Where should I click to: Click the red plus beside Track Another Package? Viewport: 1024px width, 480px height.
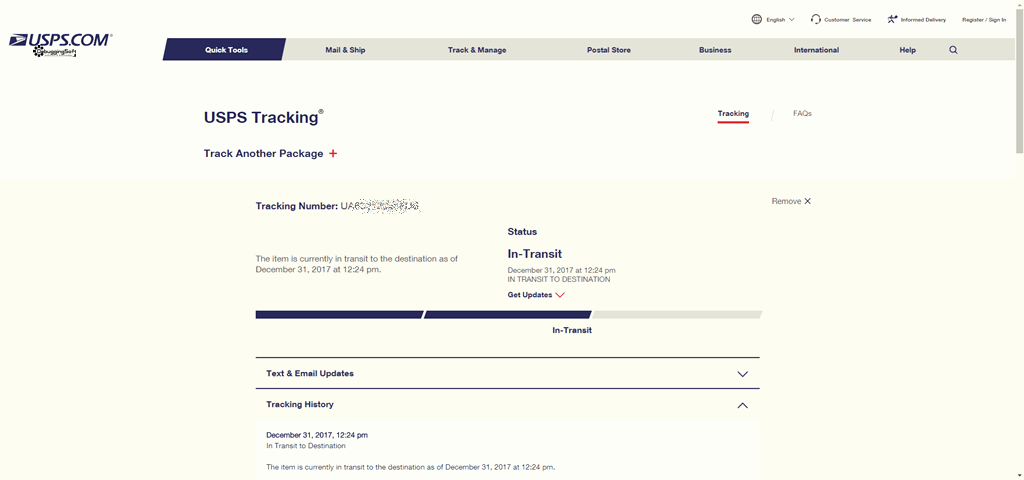pyautogui.click(x=333, y=153)
